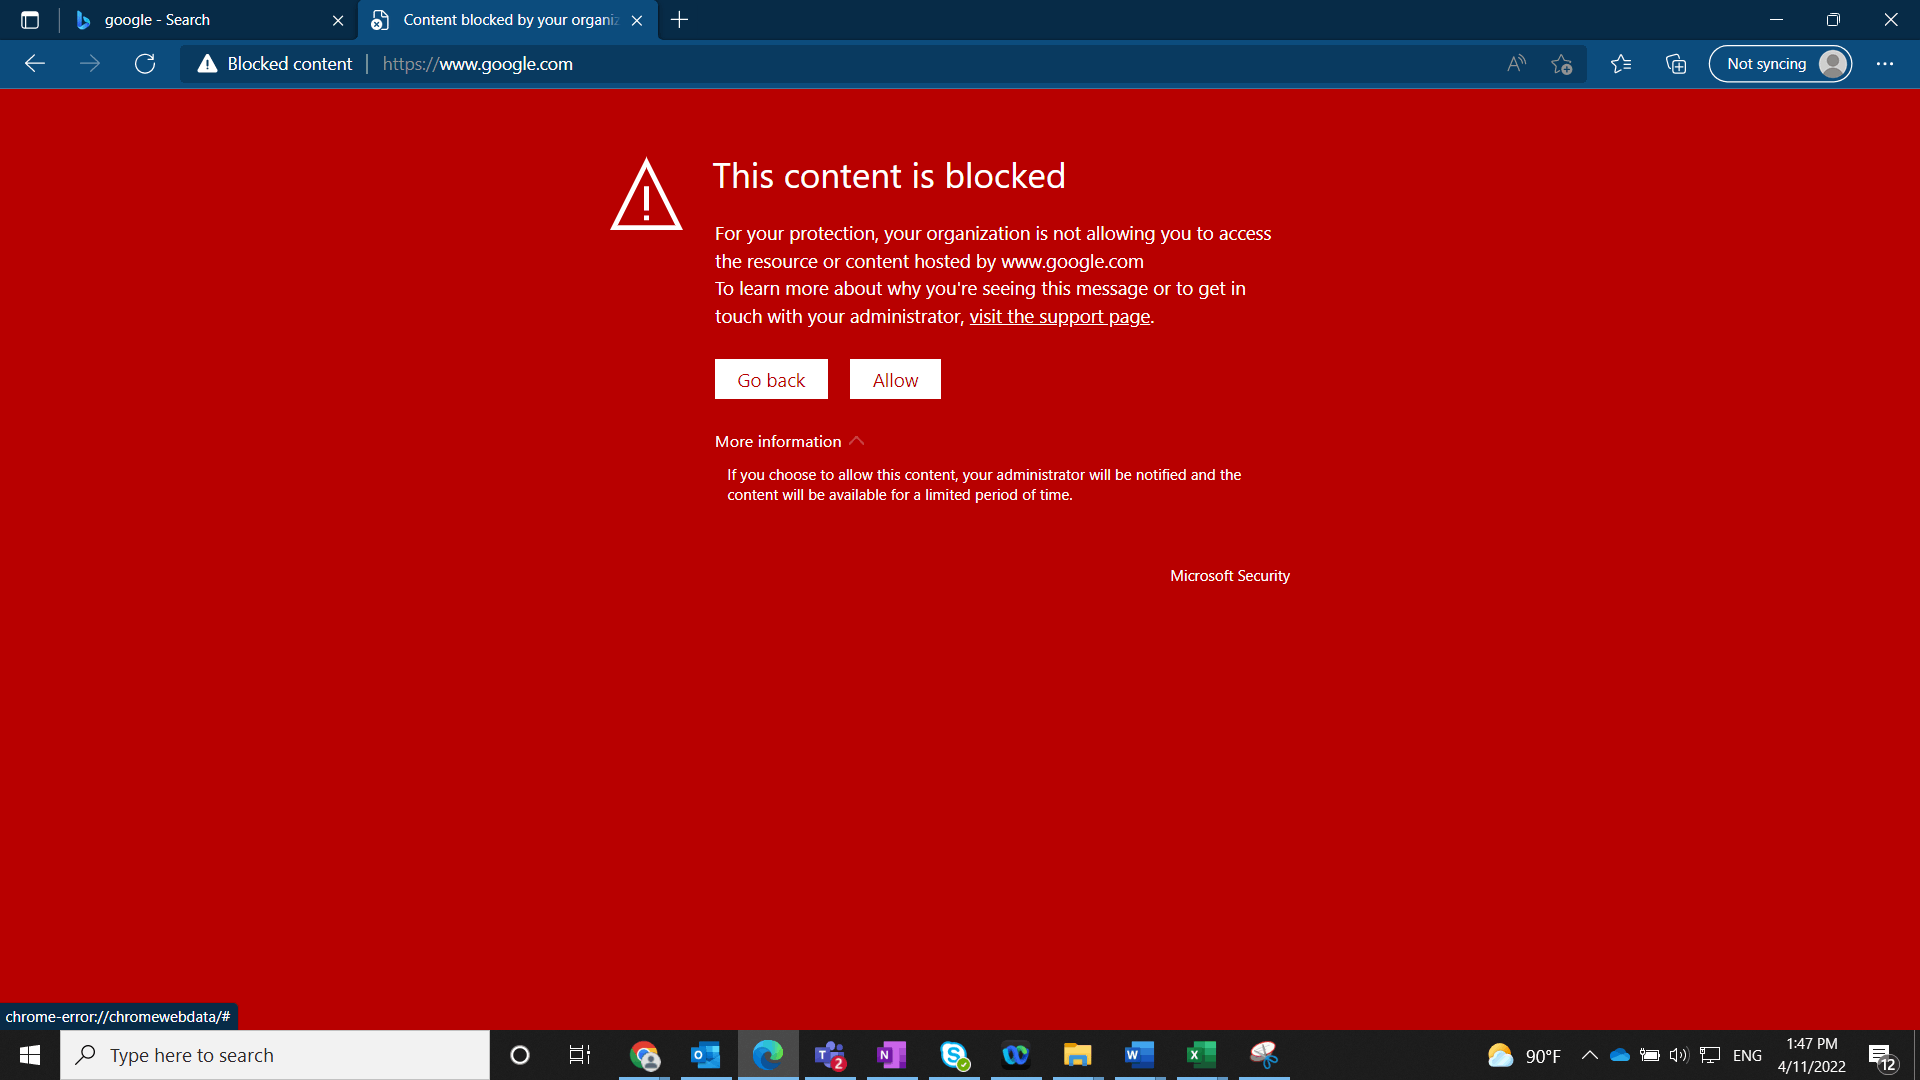Open a new browser tab
The height and width of the screenshot is (1080, 1920).
pos(680,20)
